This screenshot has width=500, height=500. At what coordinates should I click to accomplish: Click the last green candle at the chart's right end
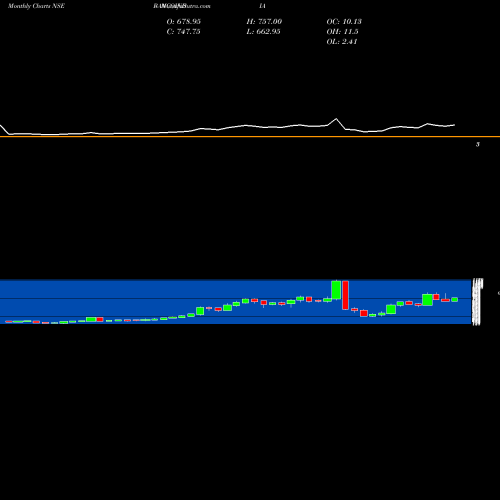[x=455, y=299]
